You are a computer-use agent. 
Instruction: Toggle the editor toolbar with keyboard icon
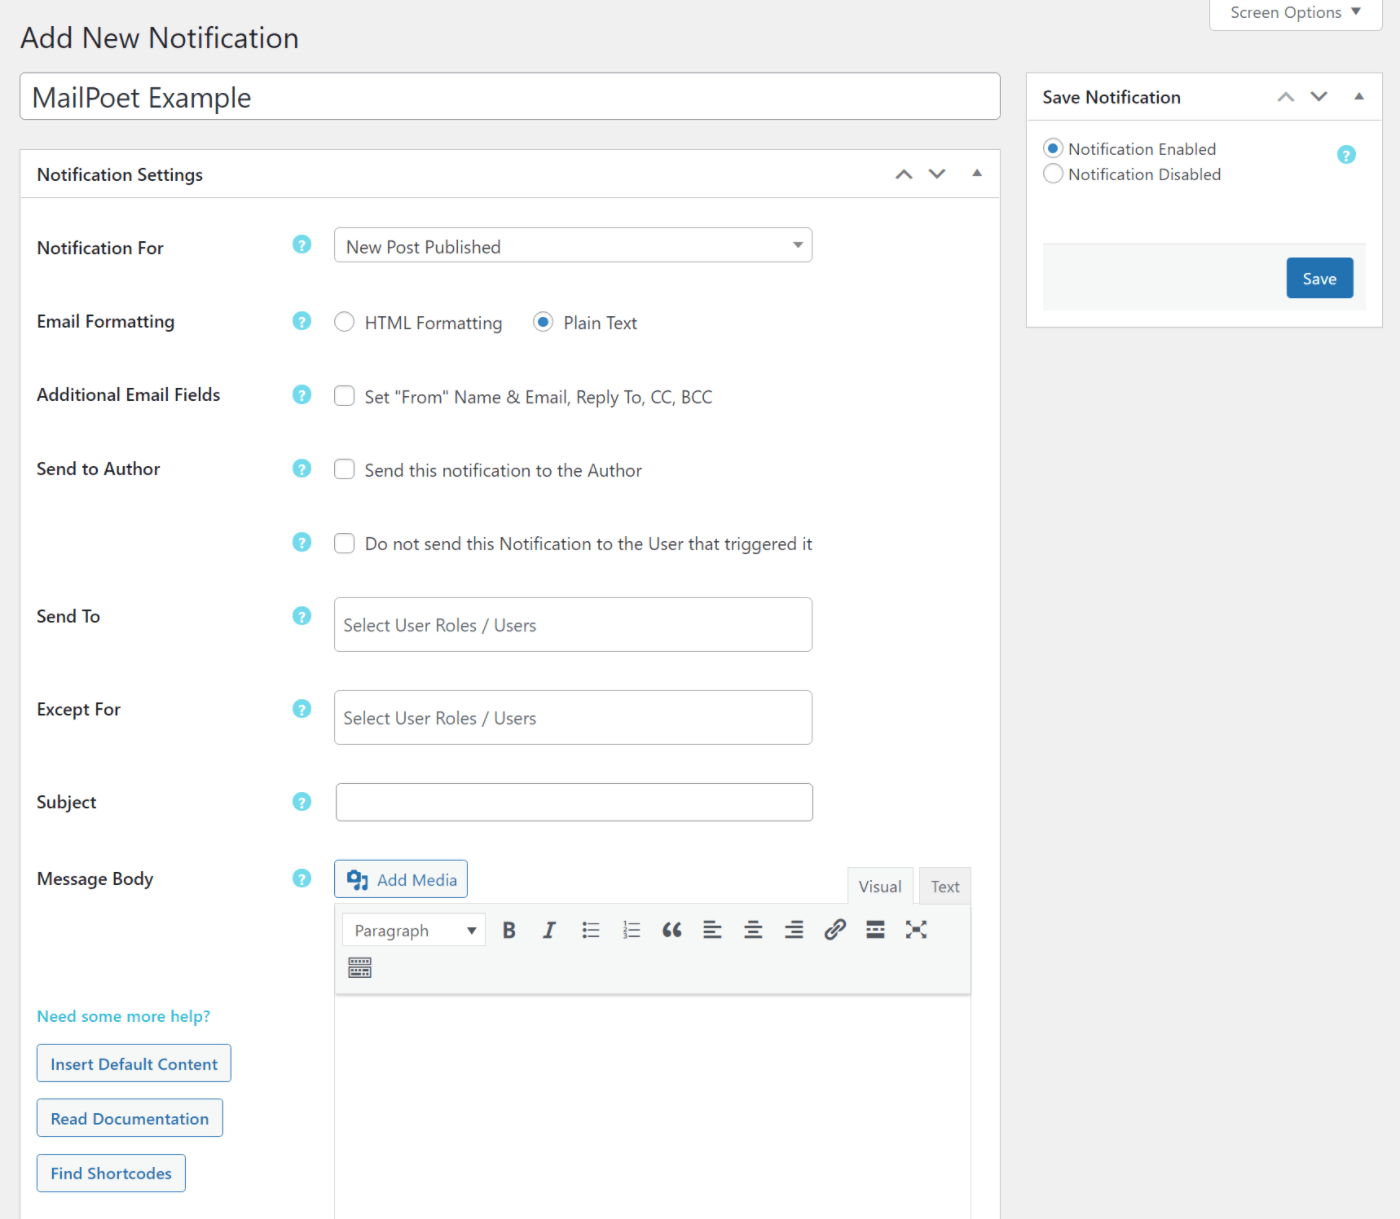coord(360,967)
